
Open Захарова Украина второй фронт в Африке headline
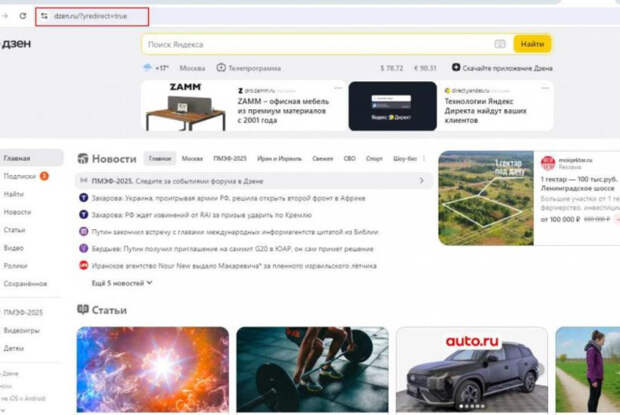(x=229, y=198)
